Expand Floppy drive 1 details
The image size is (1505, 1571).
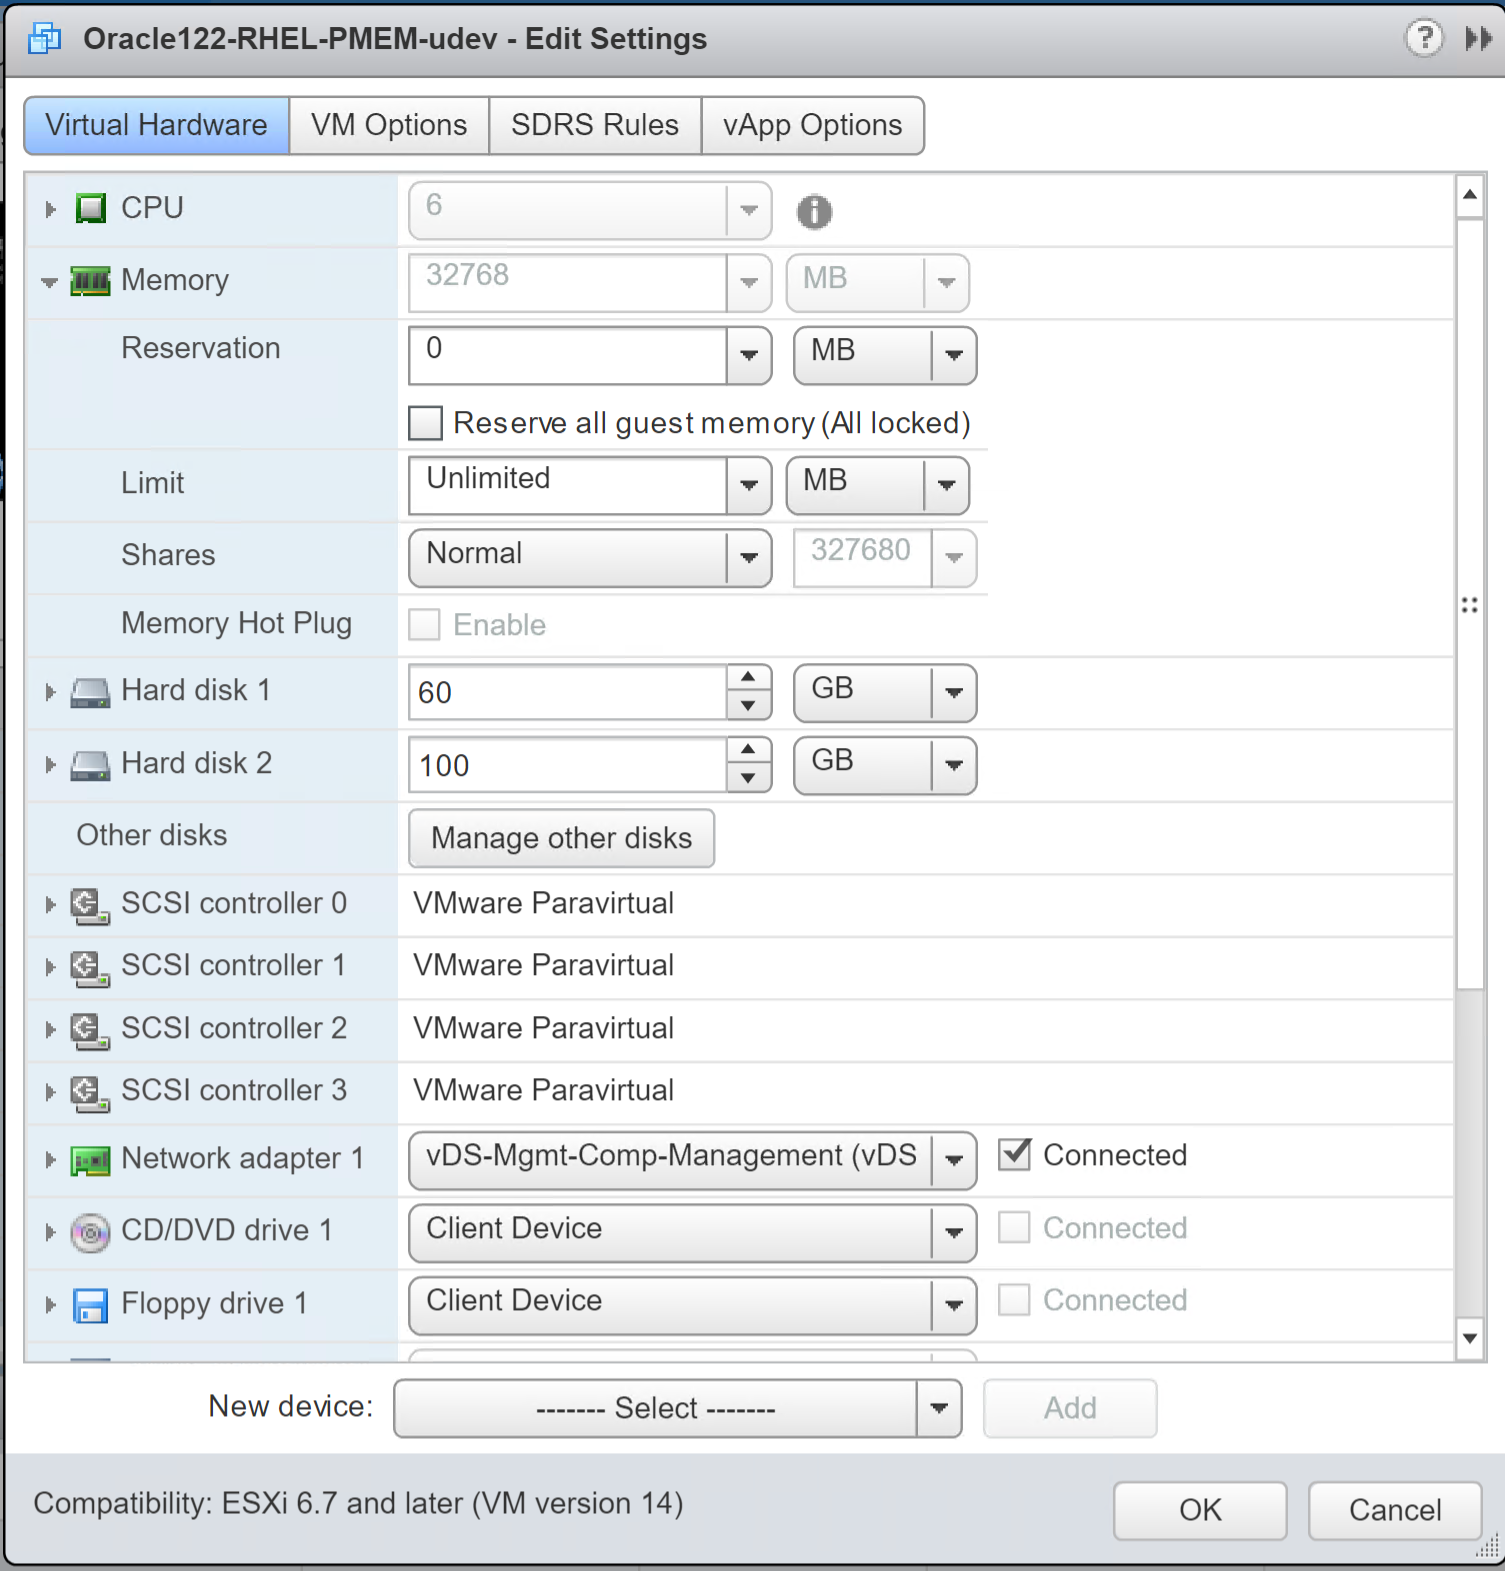pyautogui.click(x=50, y=1305)
